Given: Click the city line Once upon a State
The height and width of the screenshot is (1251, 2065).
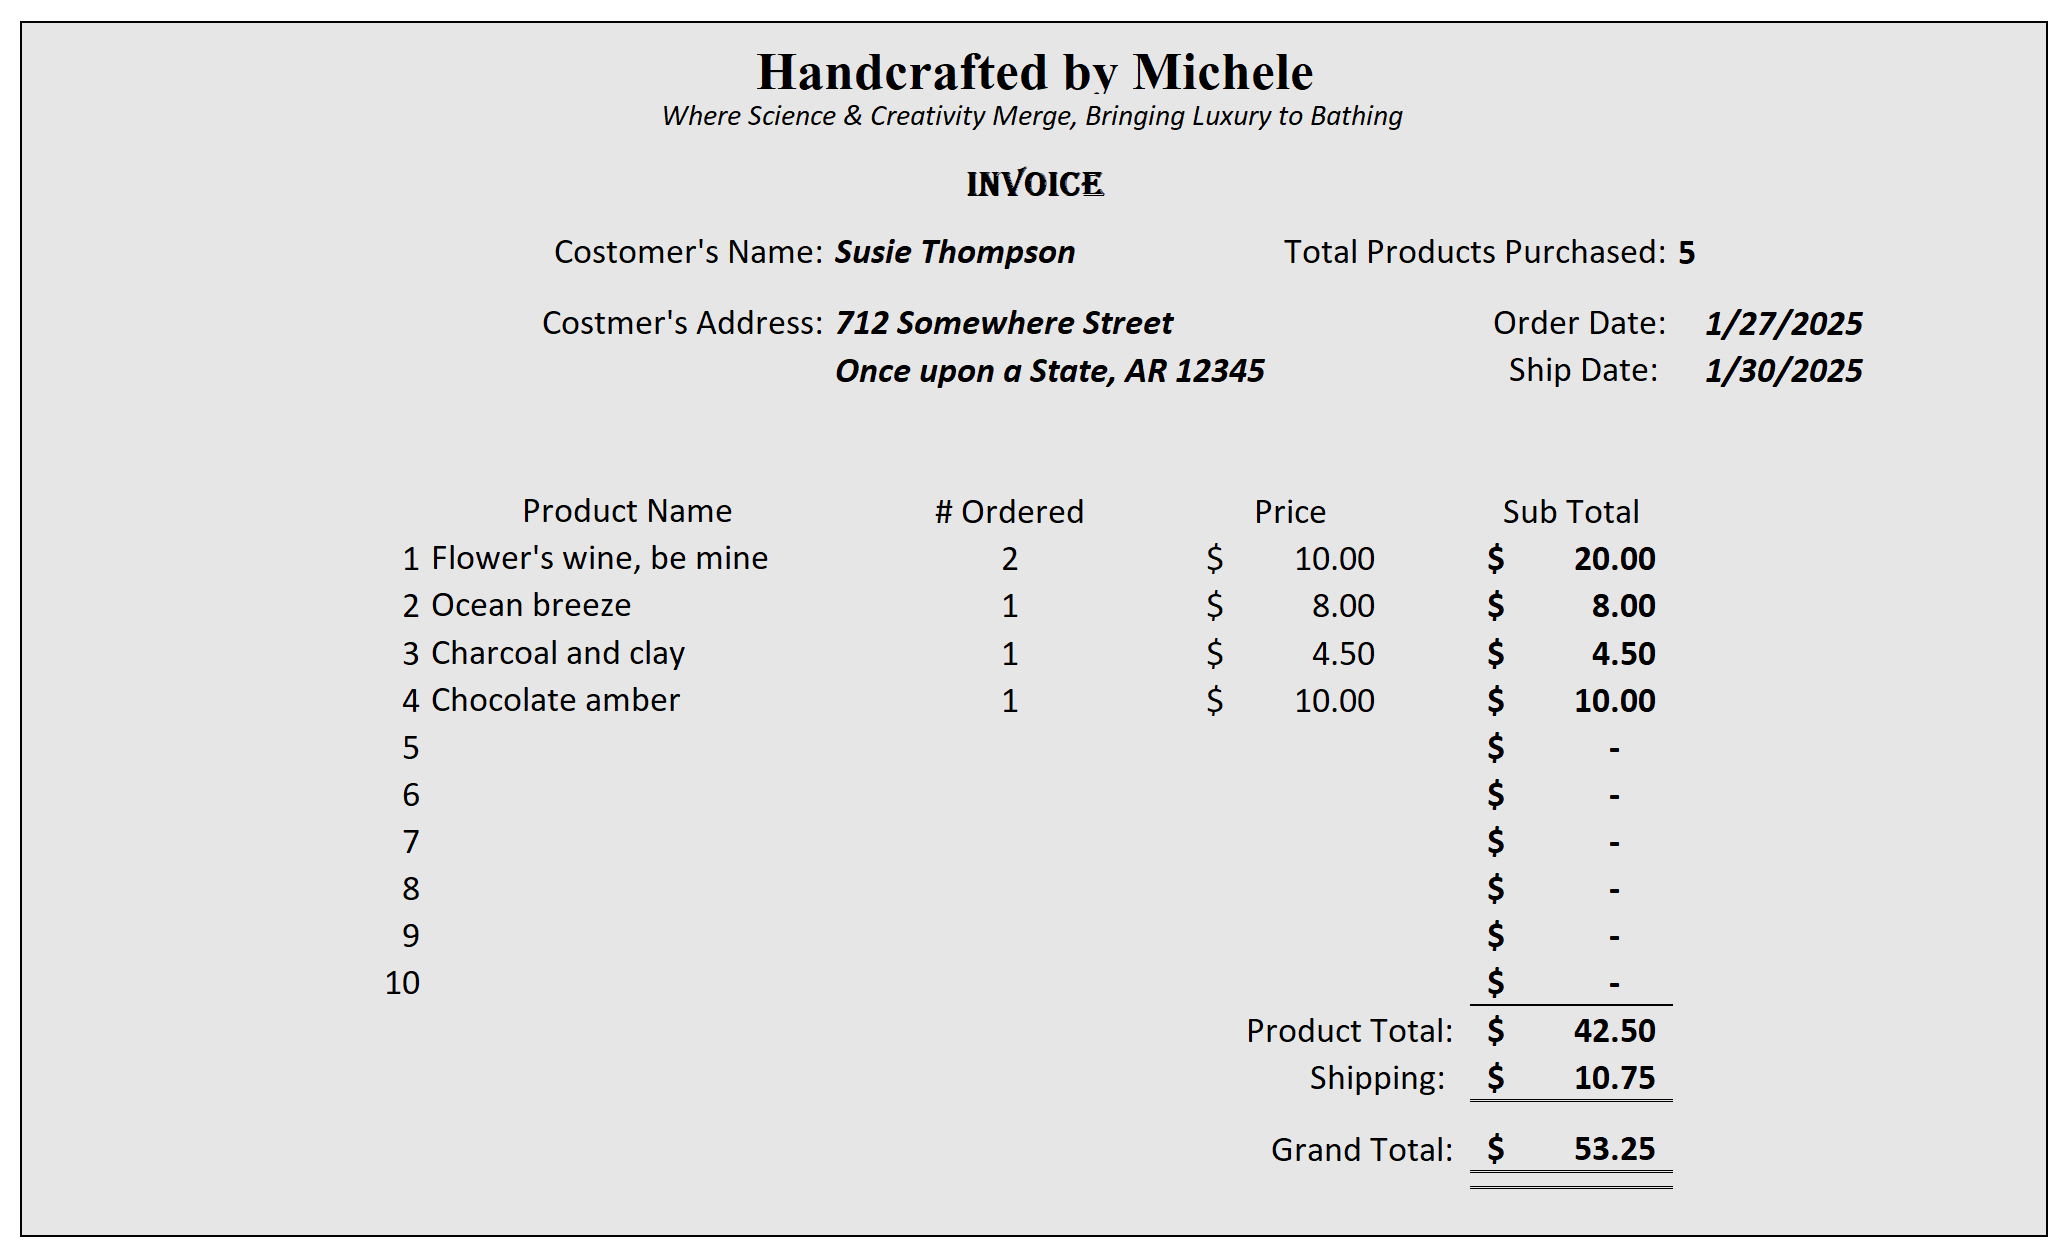Looking at the screenshot, I should coord(1049,371).
